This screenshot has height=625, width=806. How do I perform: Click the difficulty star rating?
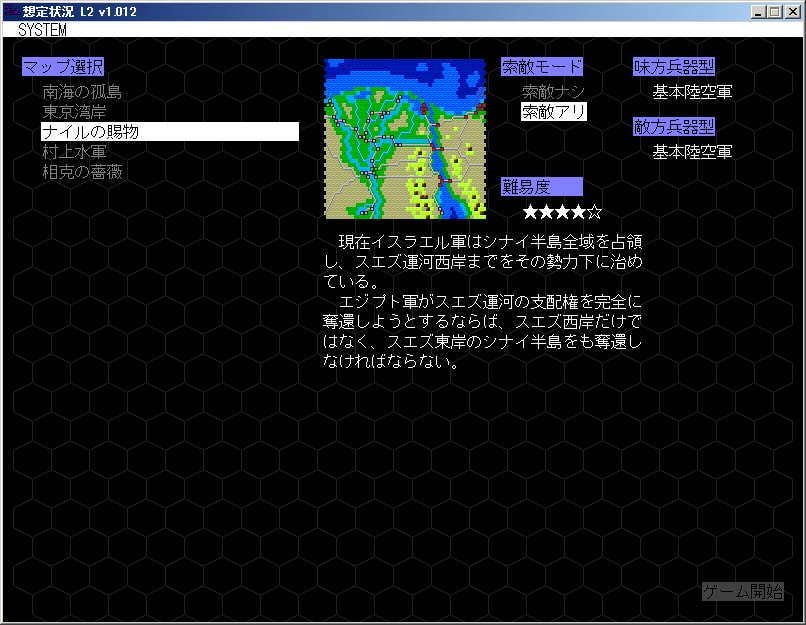(x=563, y=212)
